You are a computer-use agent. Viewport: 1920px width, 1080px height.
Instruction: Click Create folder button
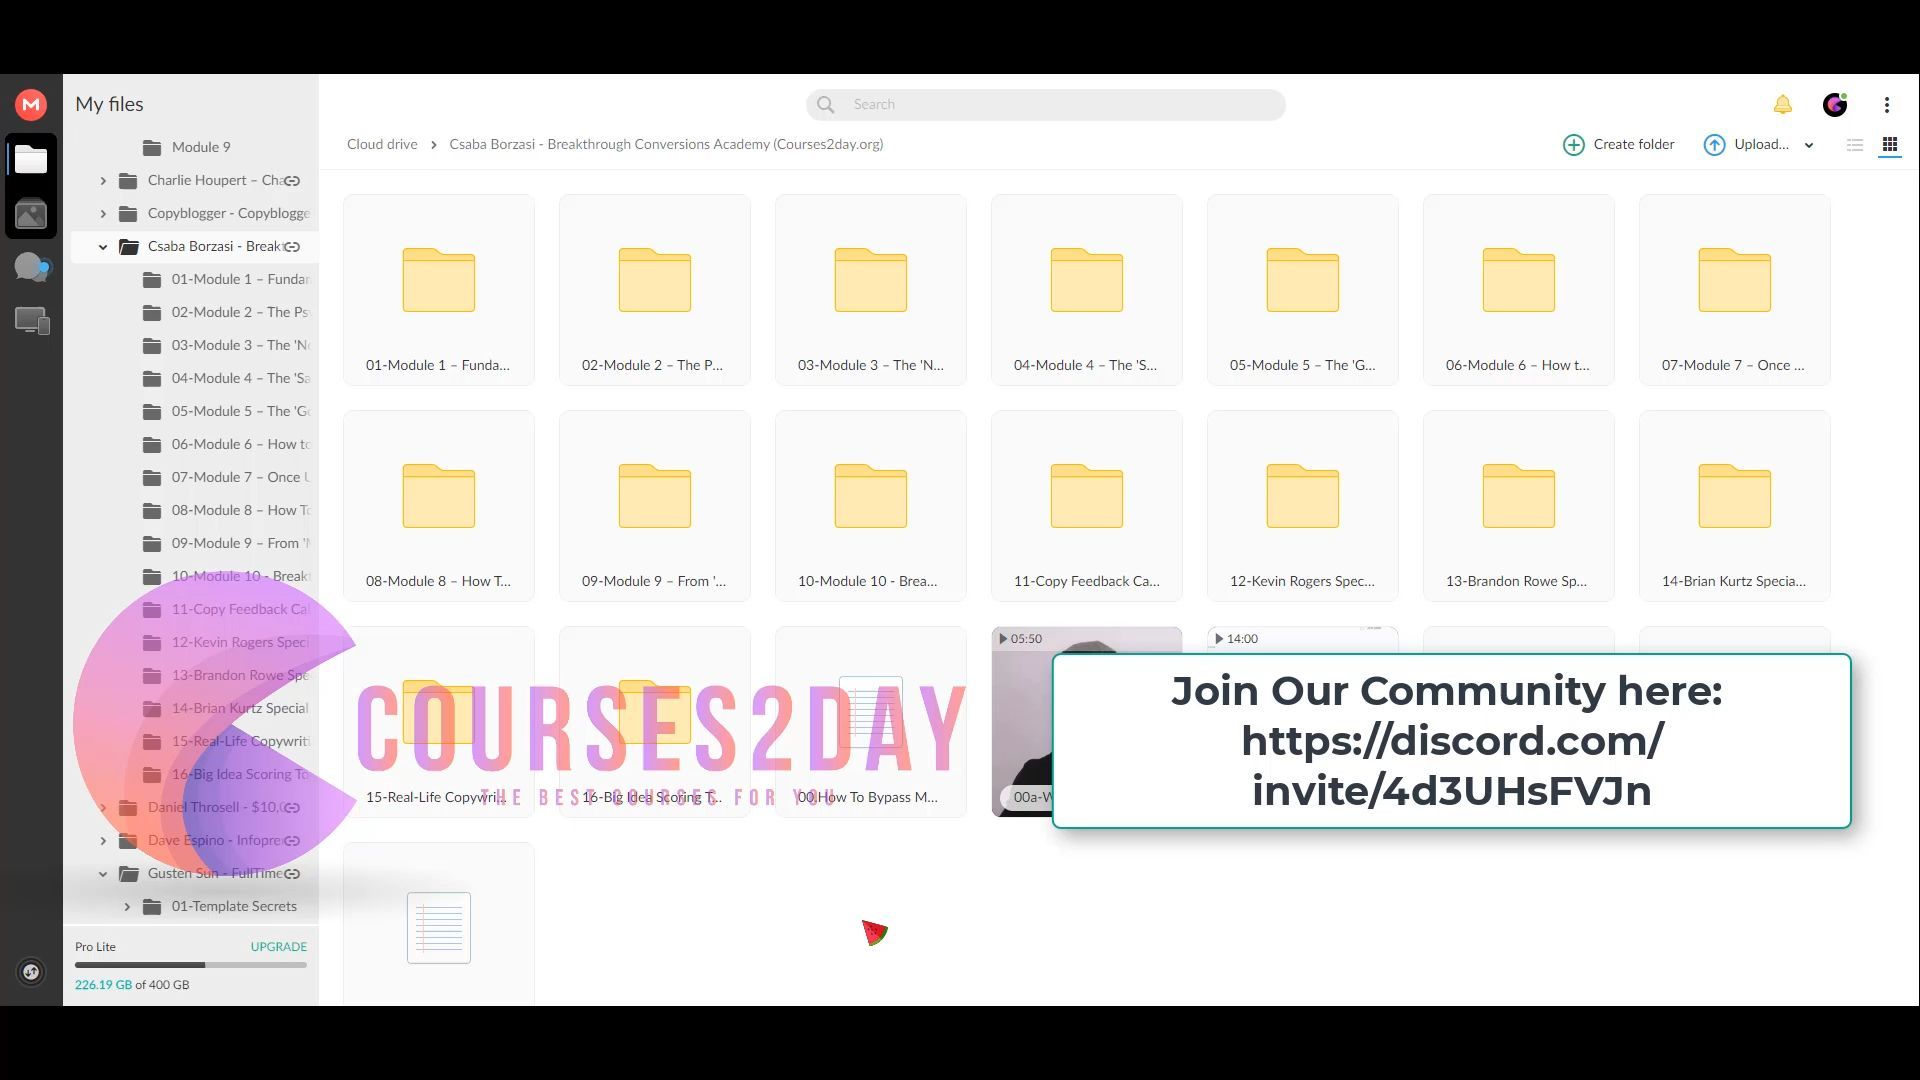coord(1619,145)
